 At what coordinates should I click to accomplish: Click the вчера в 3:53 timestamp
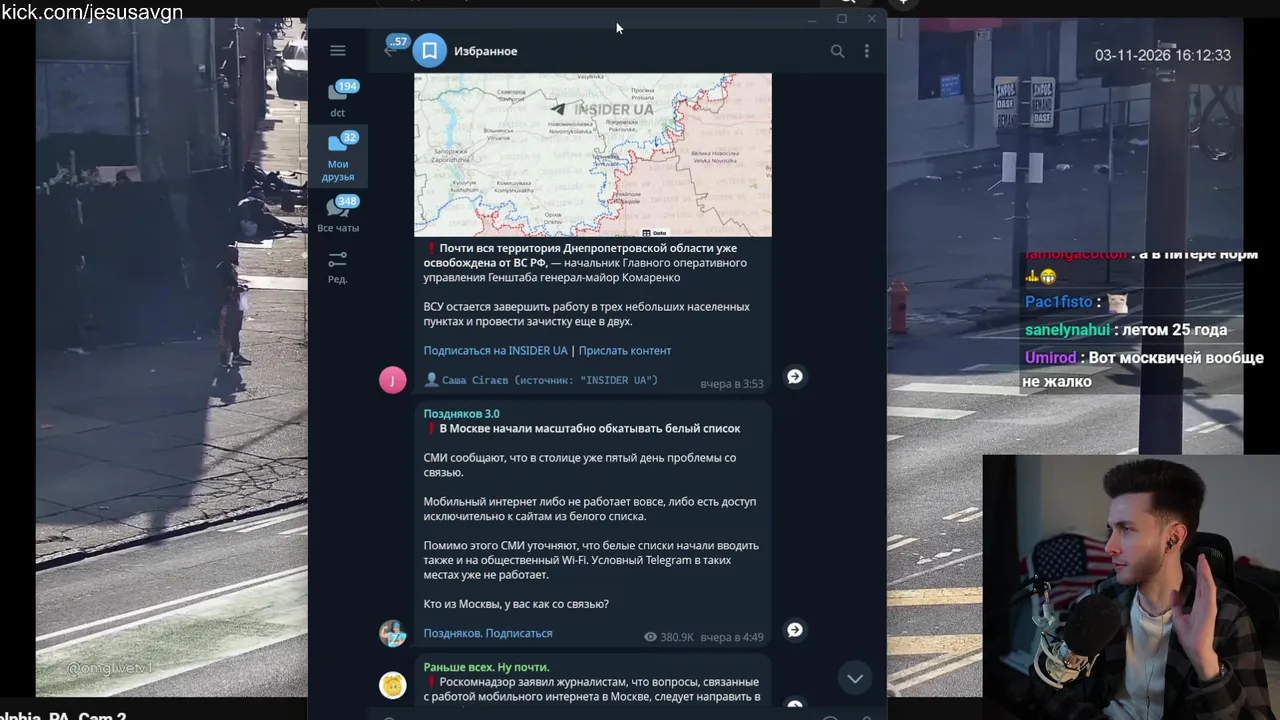click(732, 384)
